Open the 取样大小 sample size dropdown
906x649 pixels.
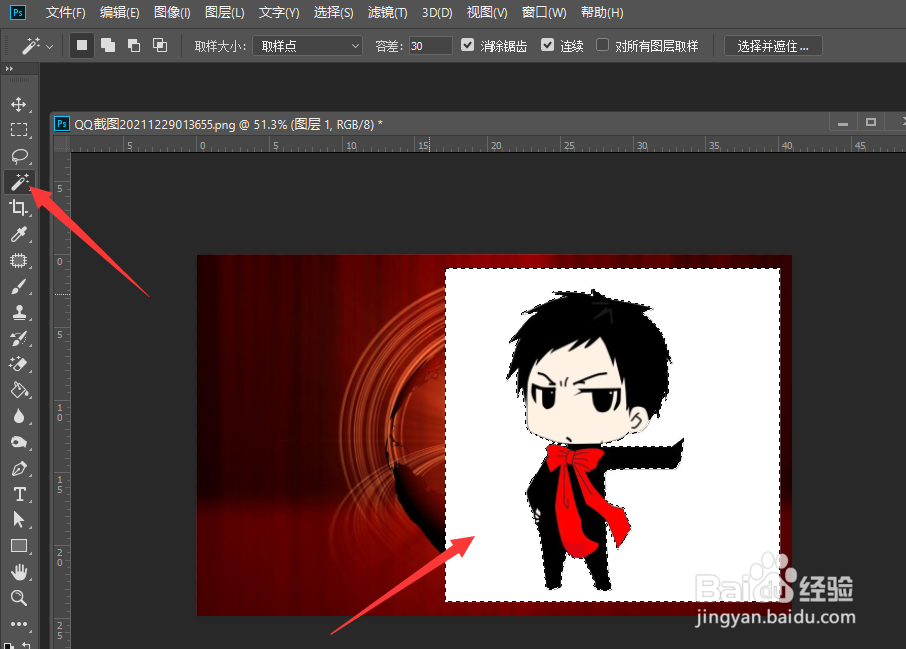tap(307, 46)
